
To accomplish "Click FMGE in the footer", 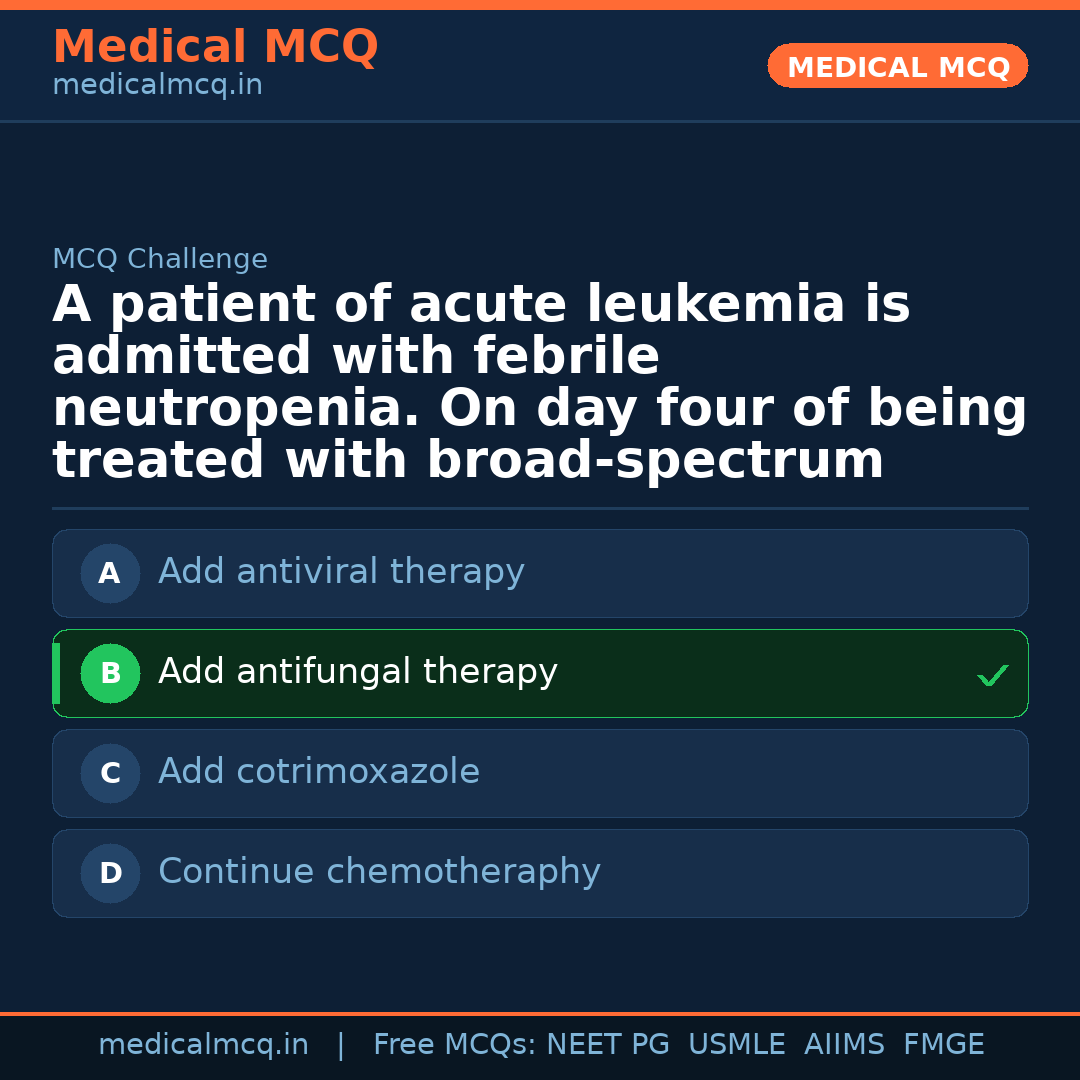I will [x=943, y=1045].
